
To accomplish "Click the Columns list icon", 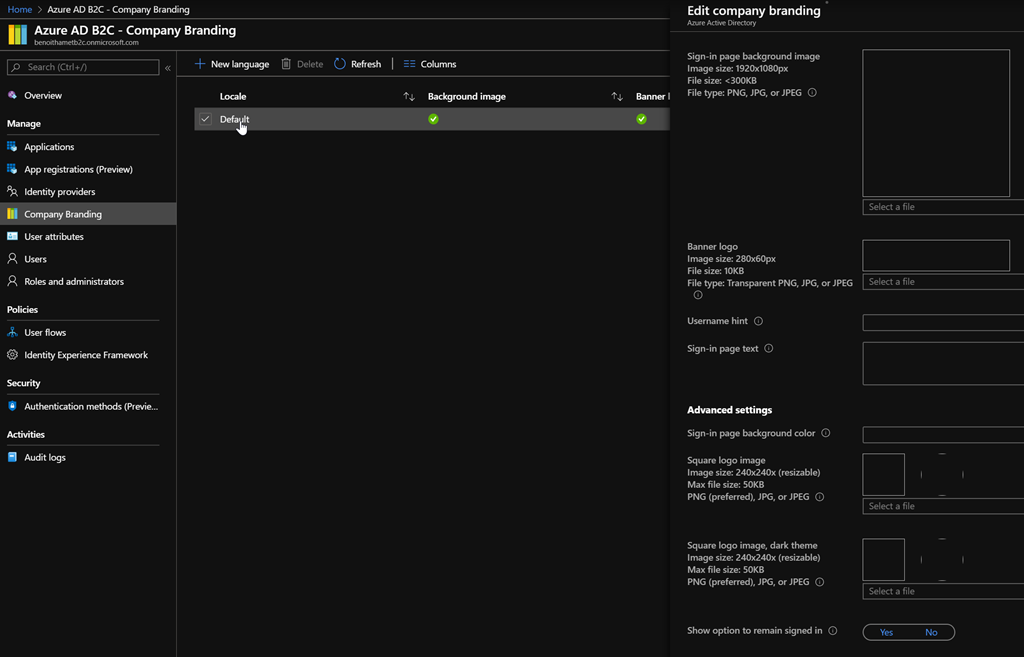I will tap(409, 63).
